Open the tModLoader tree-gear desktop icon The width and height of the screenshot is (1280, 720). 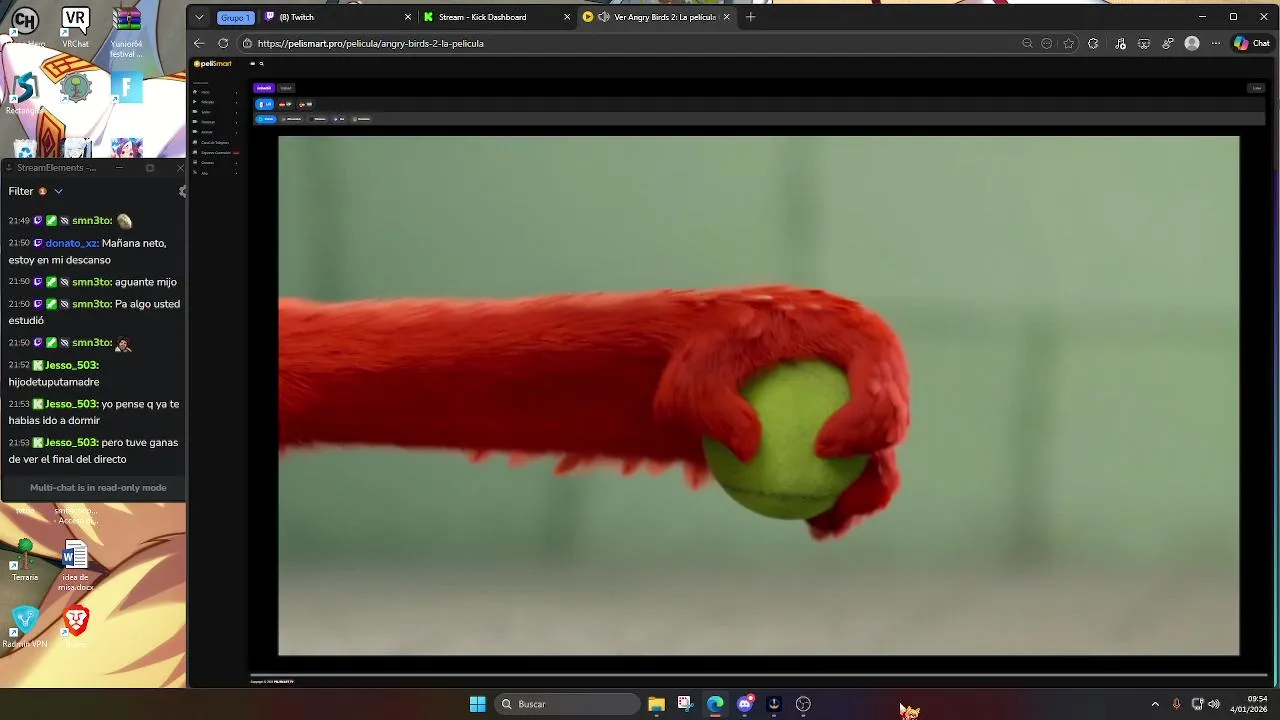point(75,88)
